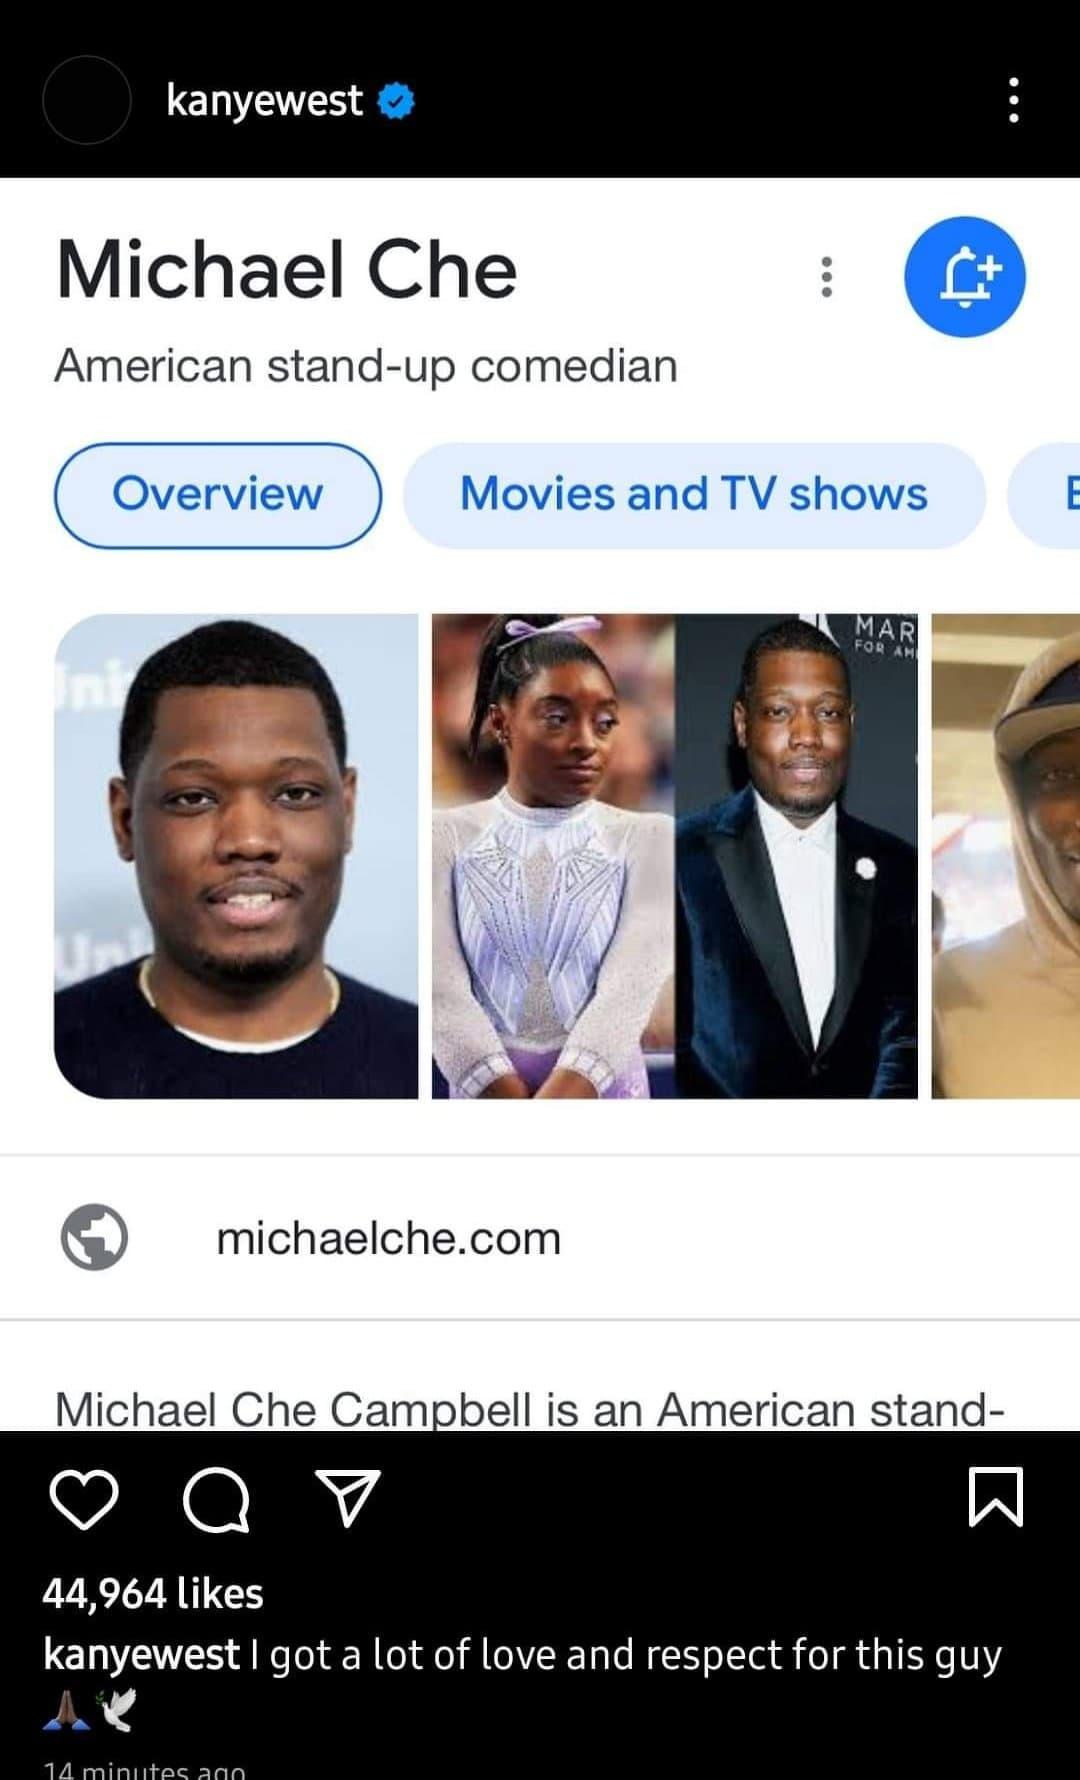Switch to Movies and TV shows tab
1080x1780 pixels.
point(694,495)
